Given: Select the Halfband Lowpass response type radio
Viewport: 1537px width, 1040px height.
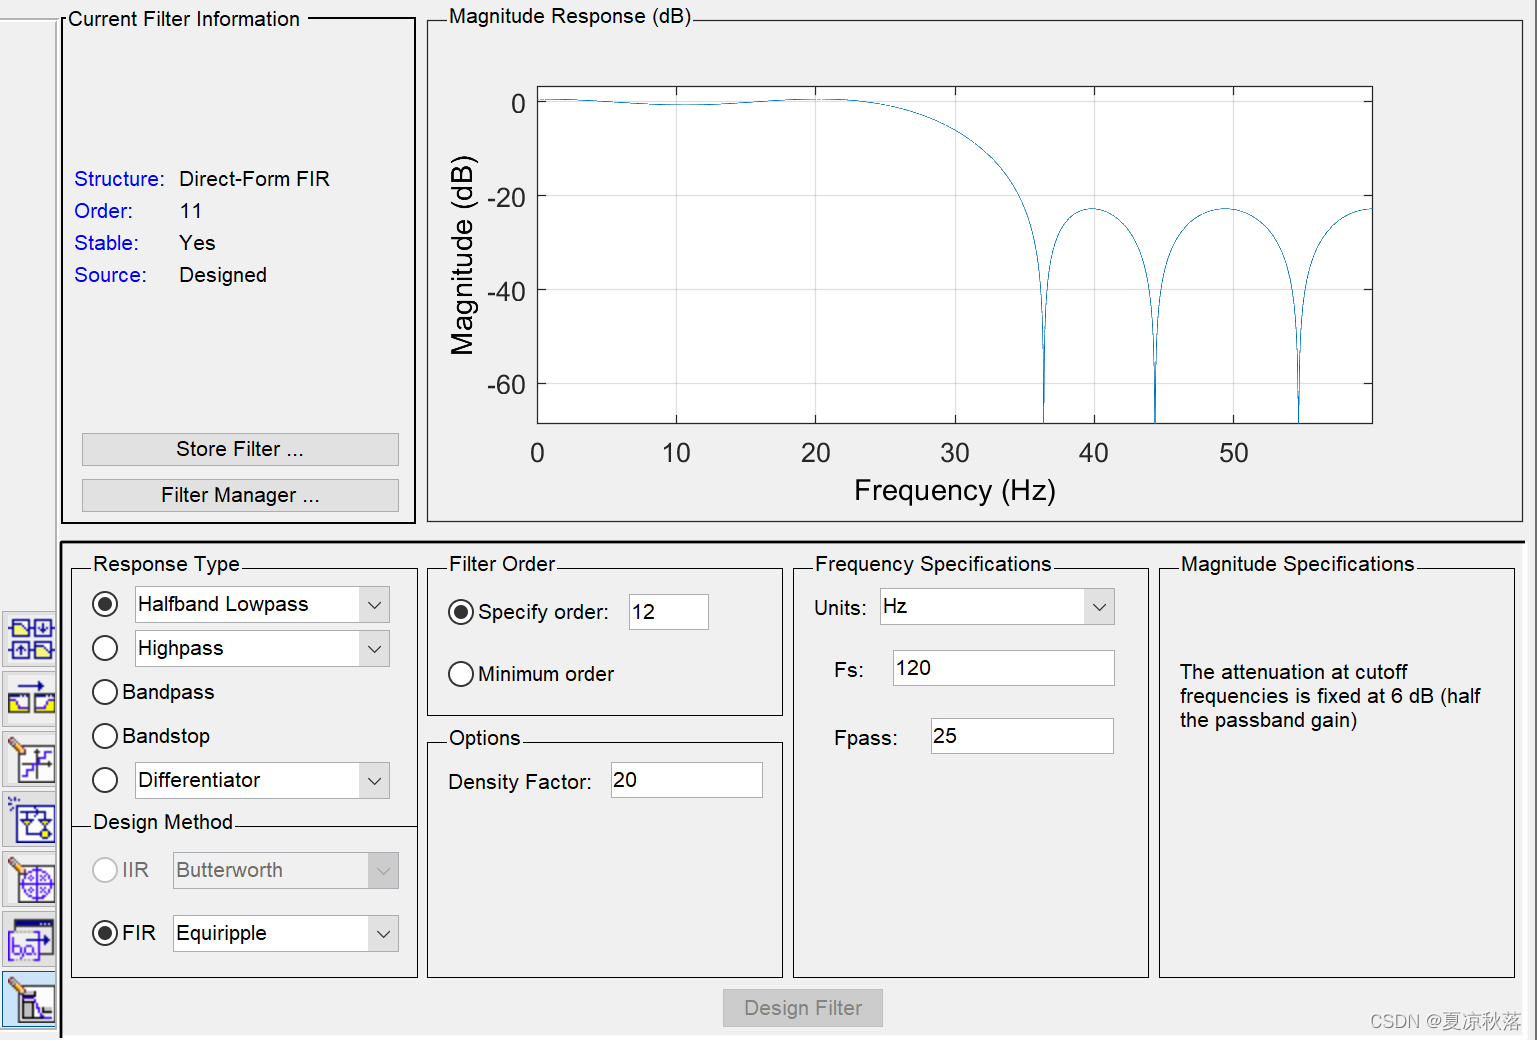Looking at the screenshot, I should pos(105,604).
